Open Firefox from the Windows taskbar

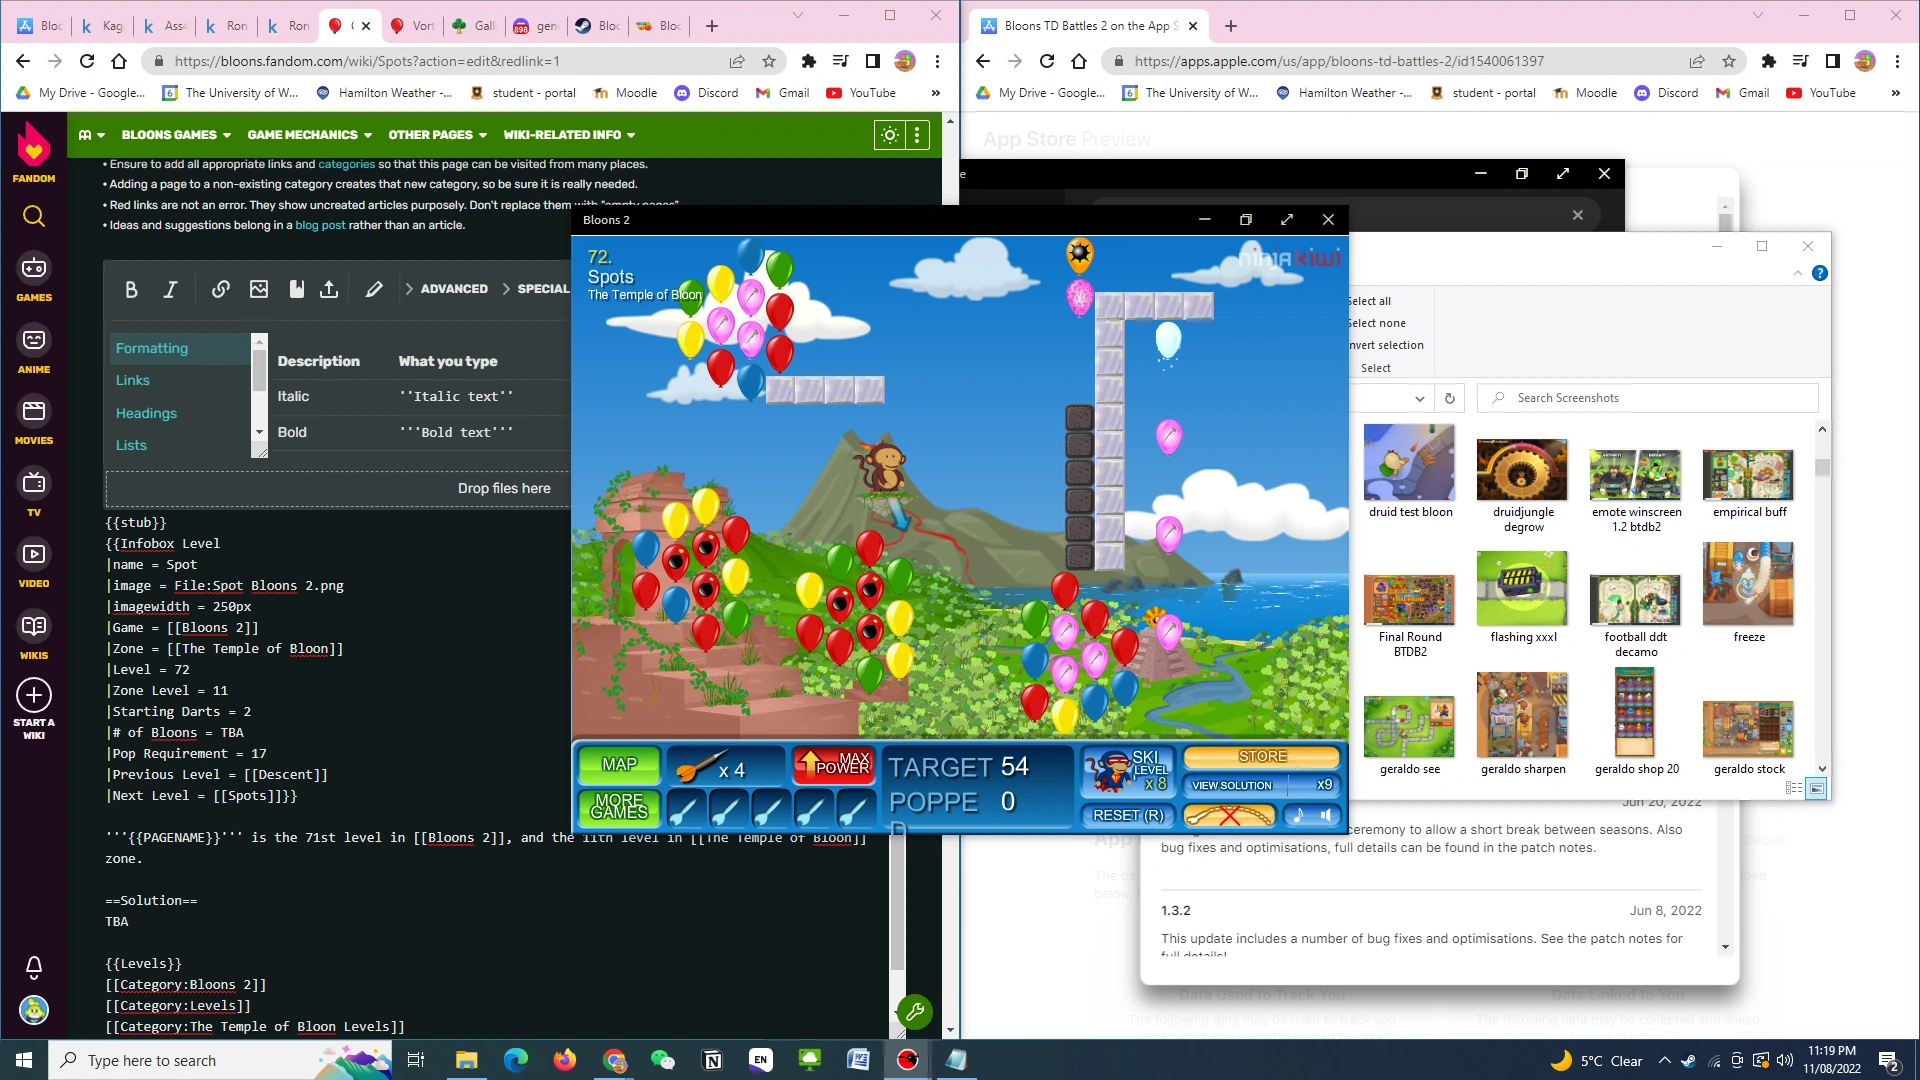[x=565, y=1060]
